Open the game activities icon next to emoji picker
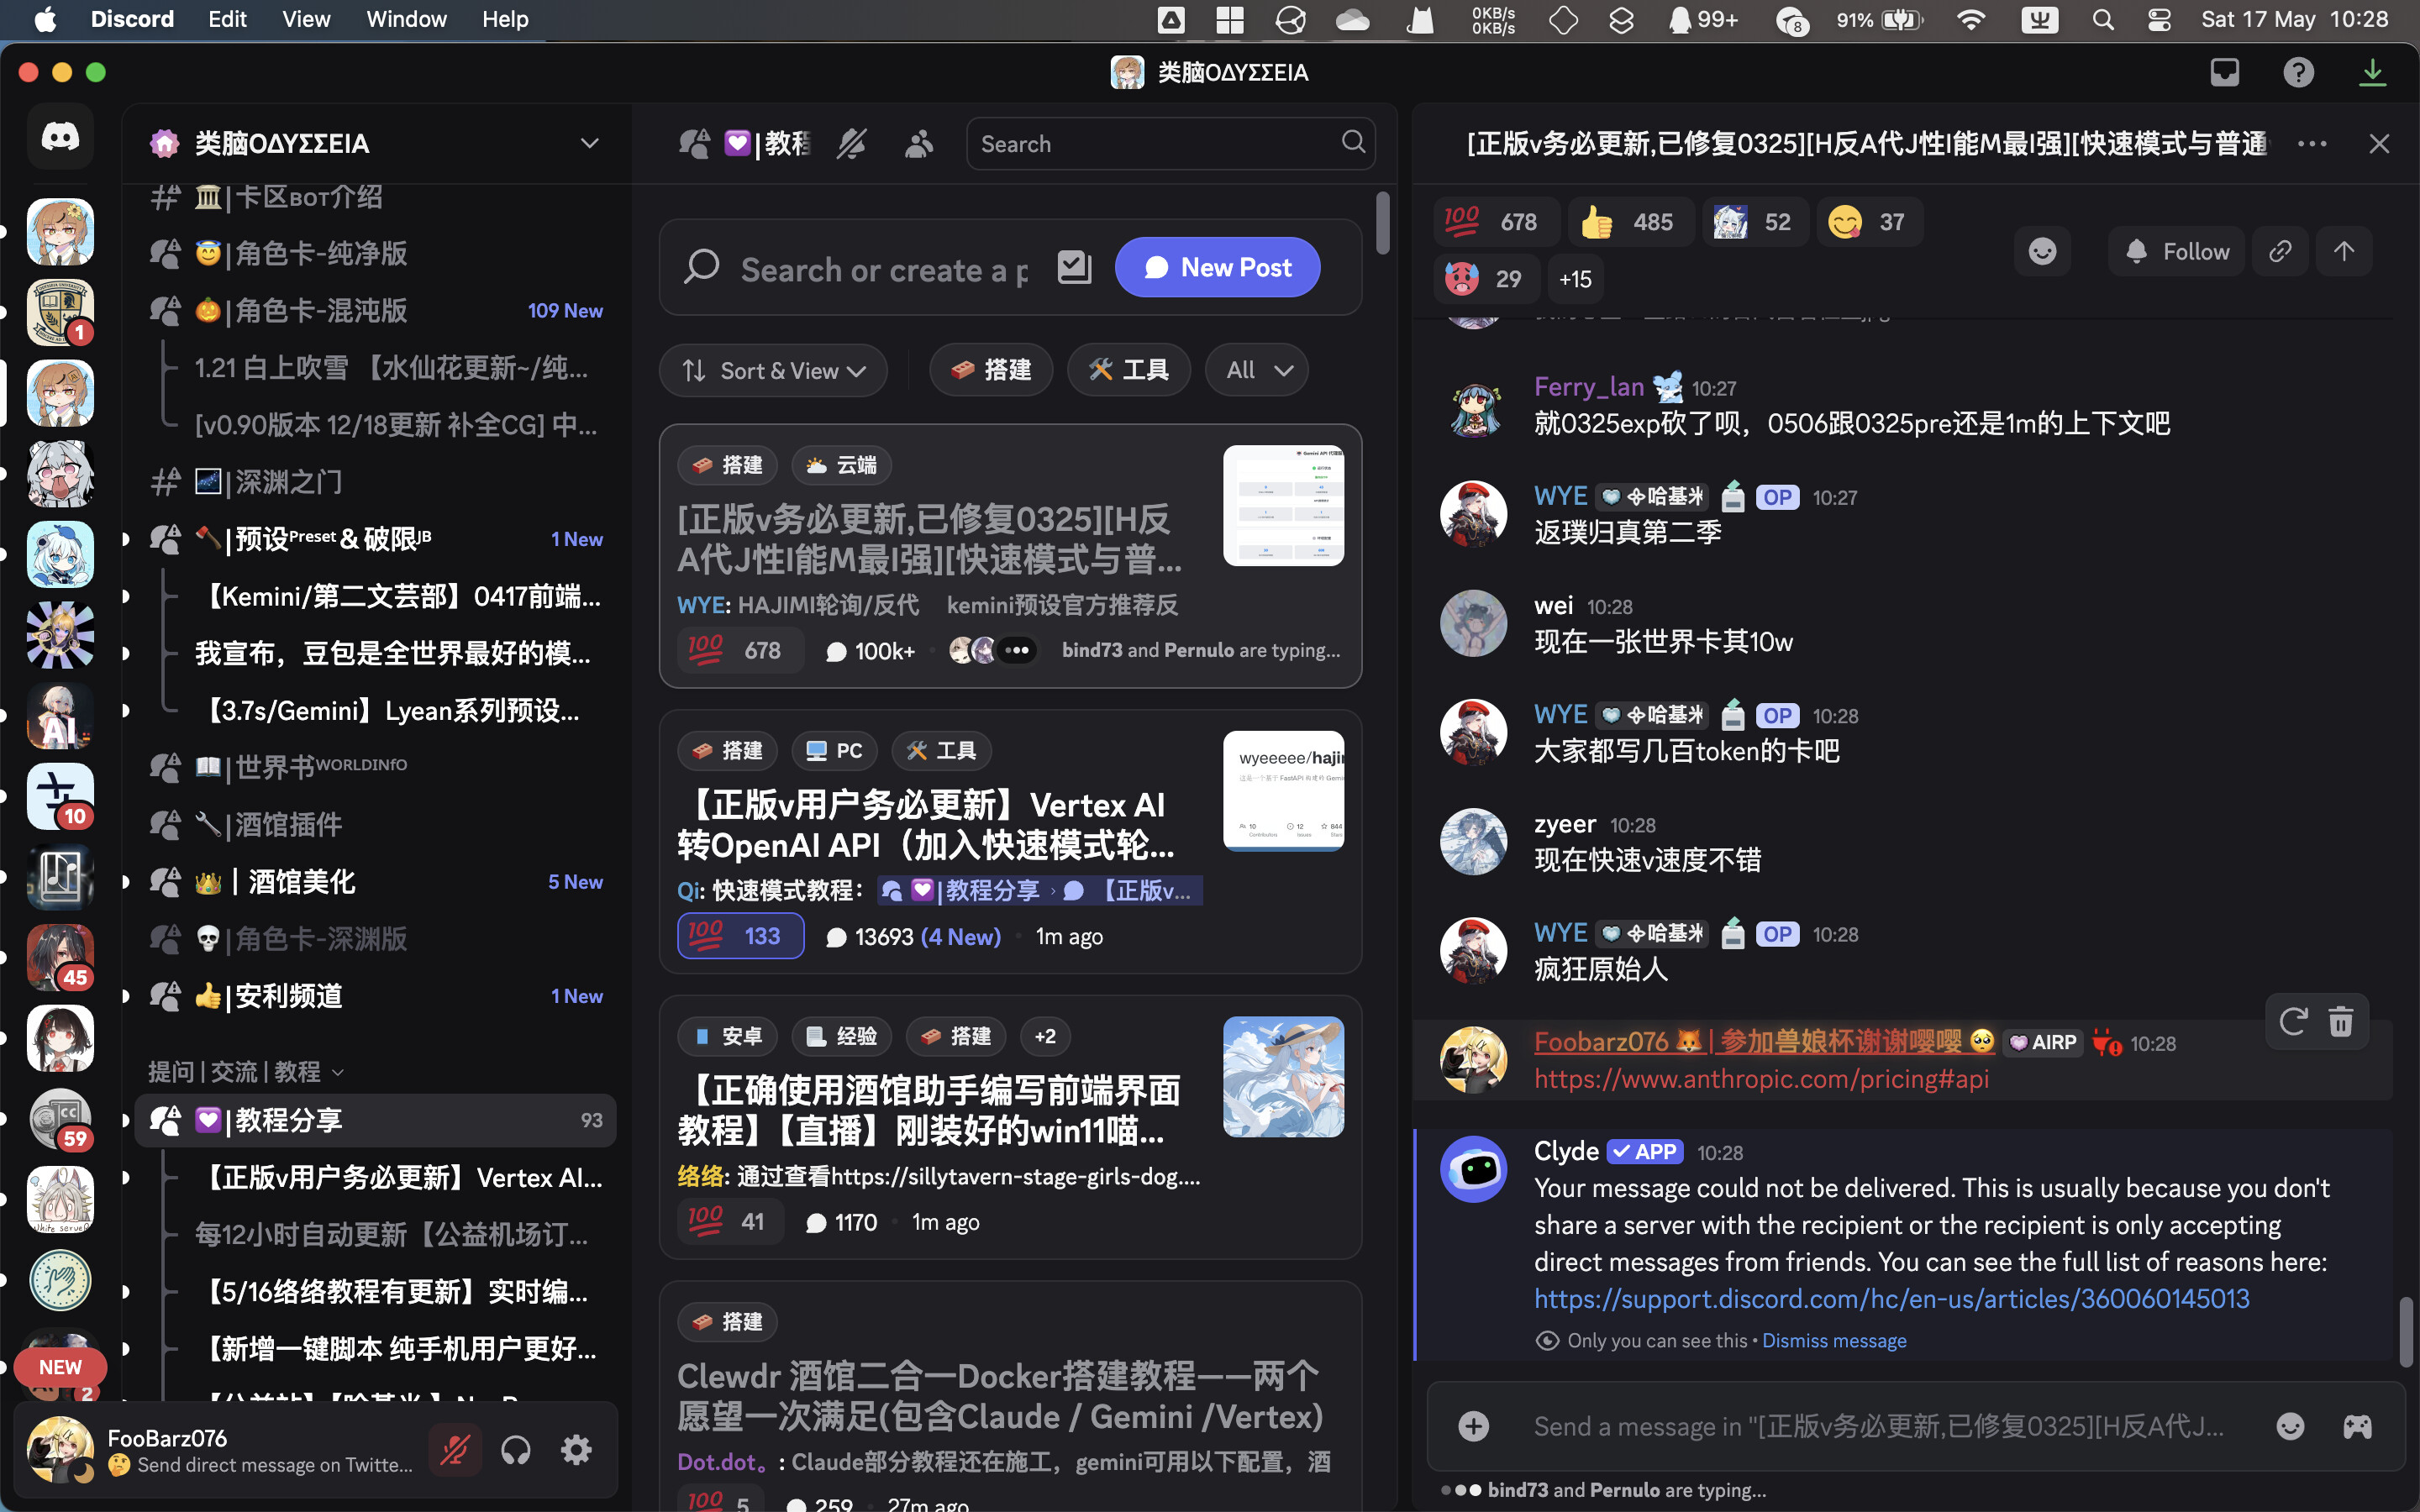 [2358, 1426]
